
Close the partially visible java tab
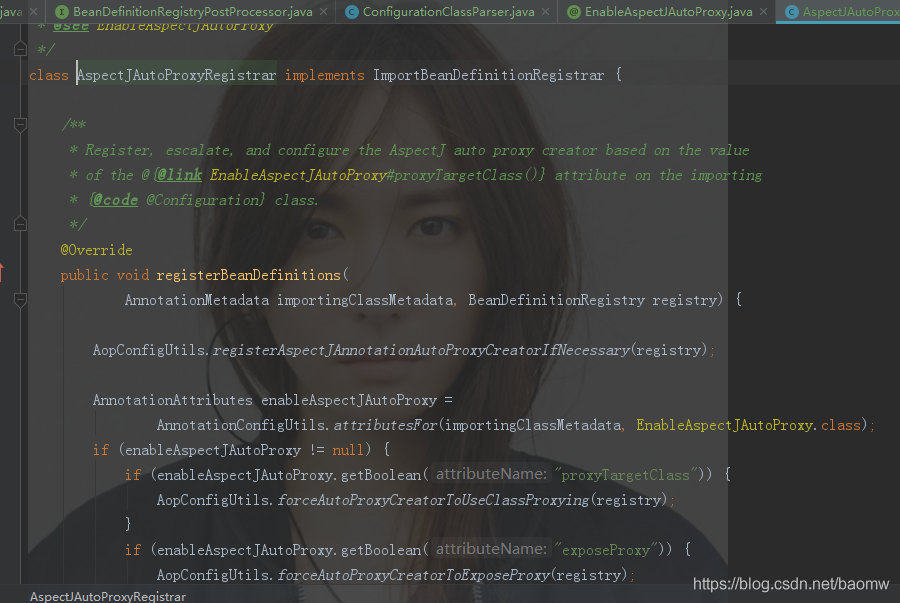tap(33, 11)
